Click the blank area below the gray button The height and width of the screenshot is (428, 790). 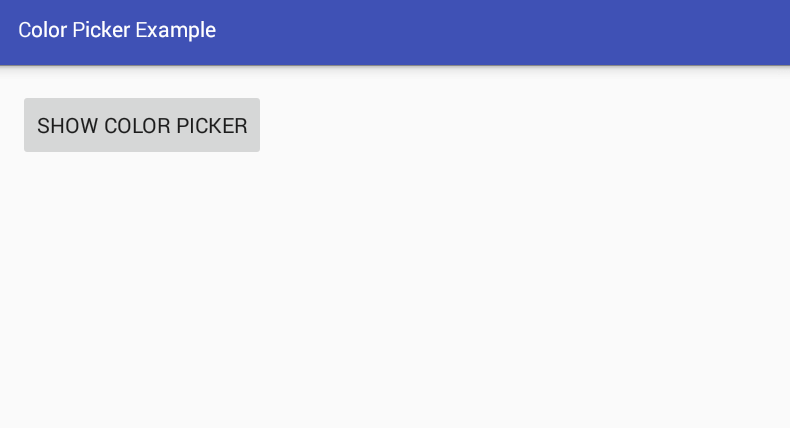tap(142, 290)
